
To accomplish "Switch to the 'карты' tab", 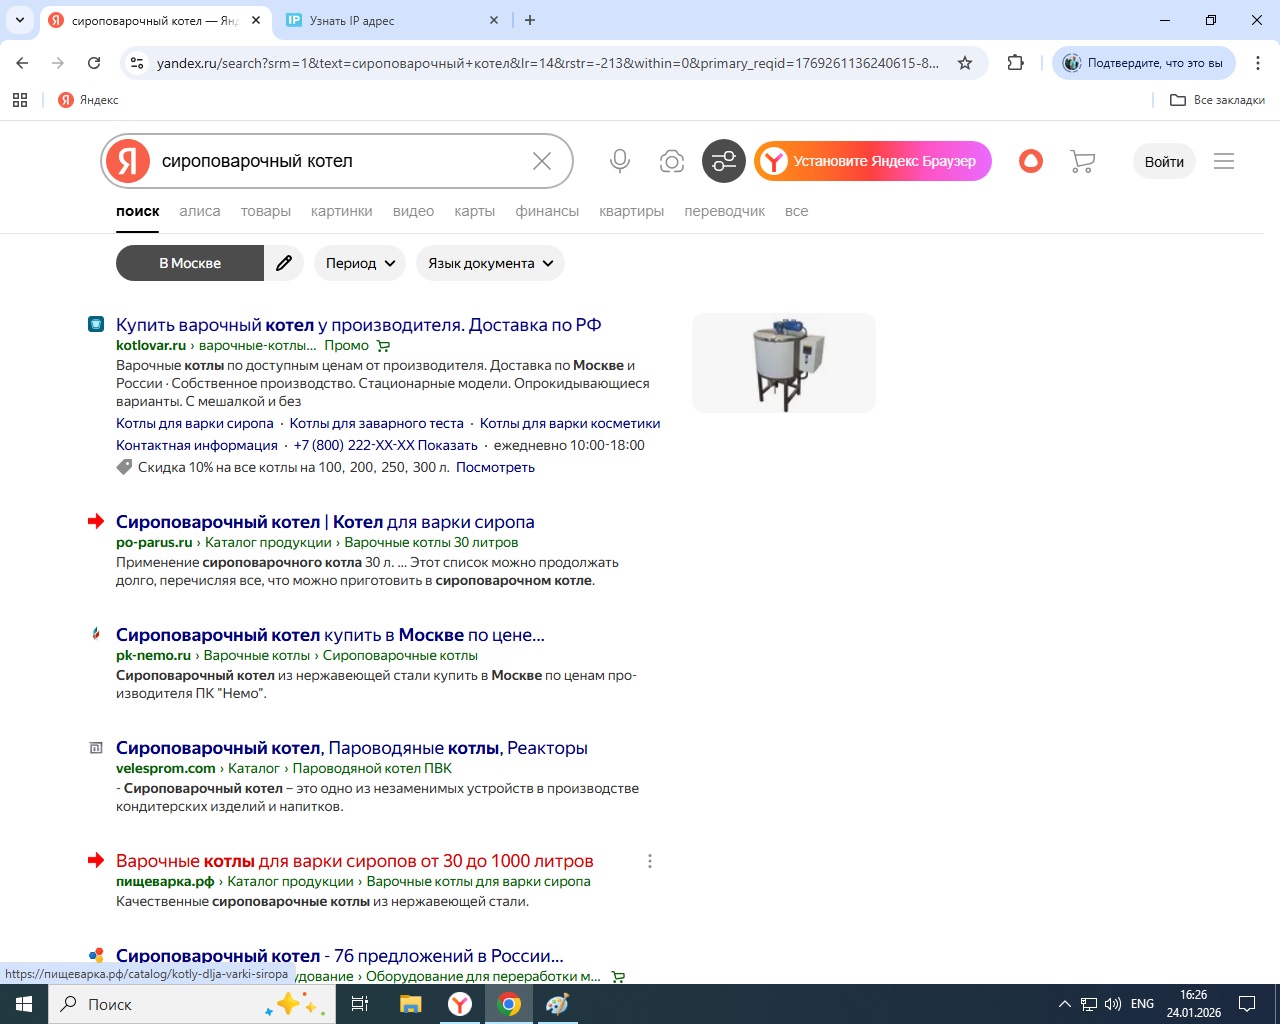I will click(475, 211).
